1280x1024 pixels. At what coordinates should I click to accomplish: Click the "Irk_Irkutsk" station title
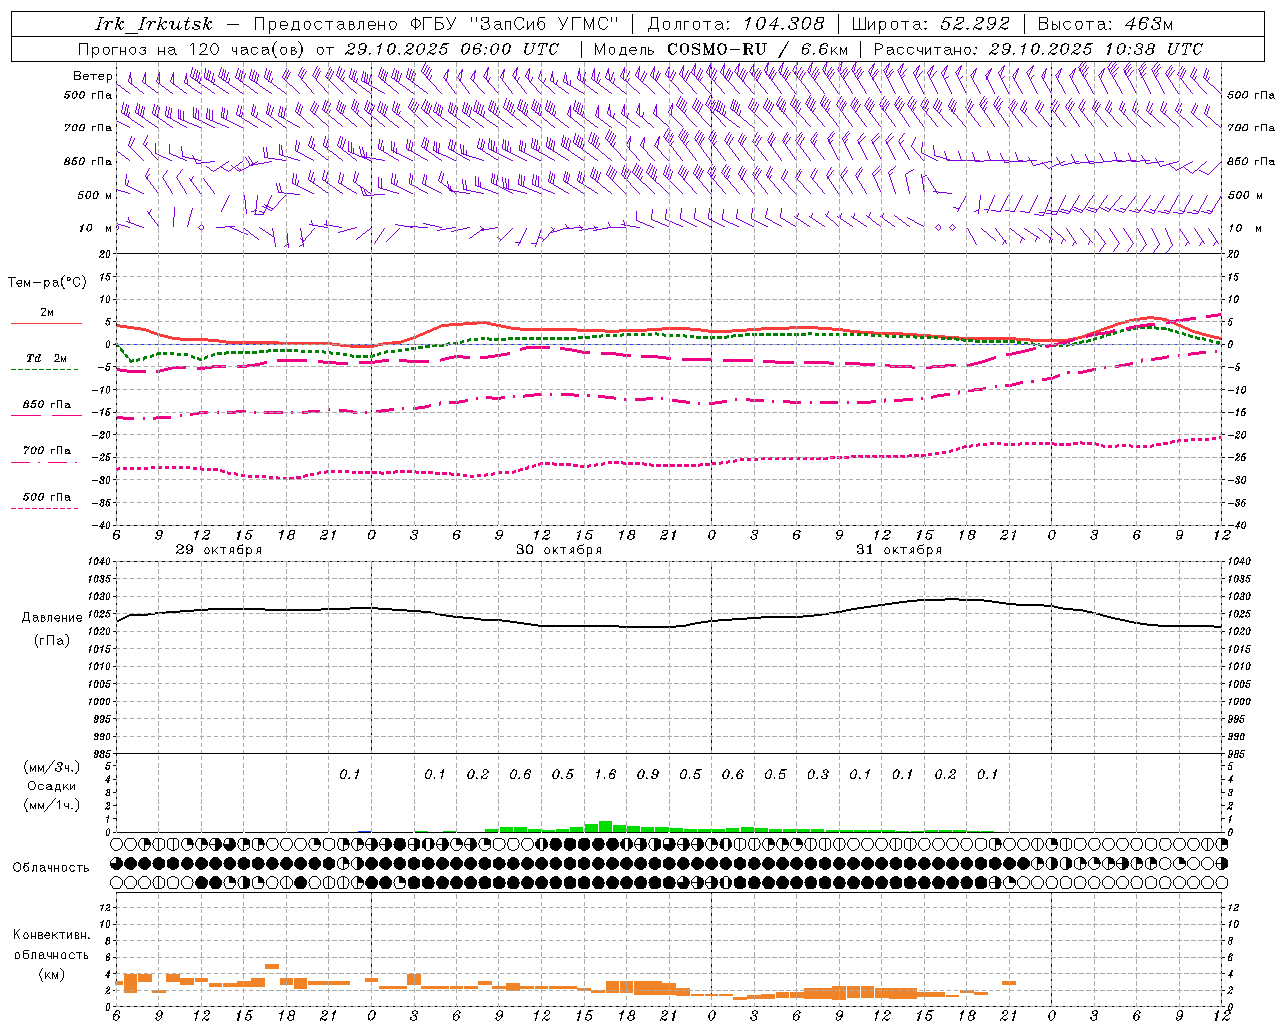click(x=153, y=24)
